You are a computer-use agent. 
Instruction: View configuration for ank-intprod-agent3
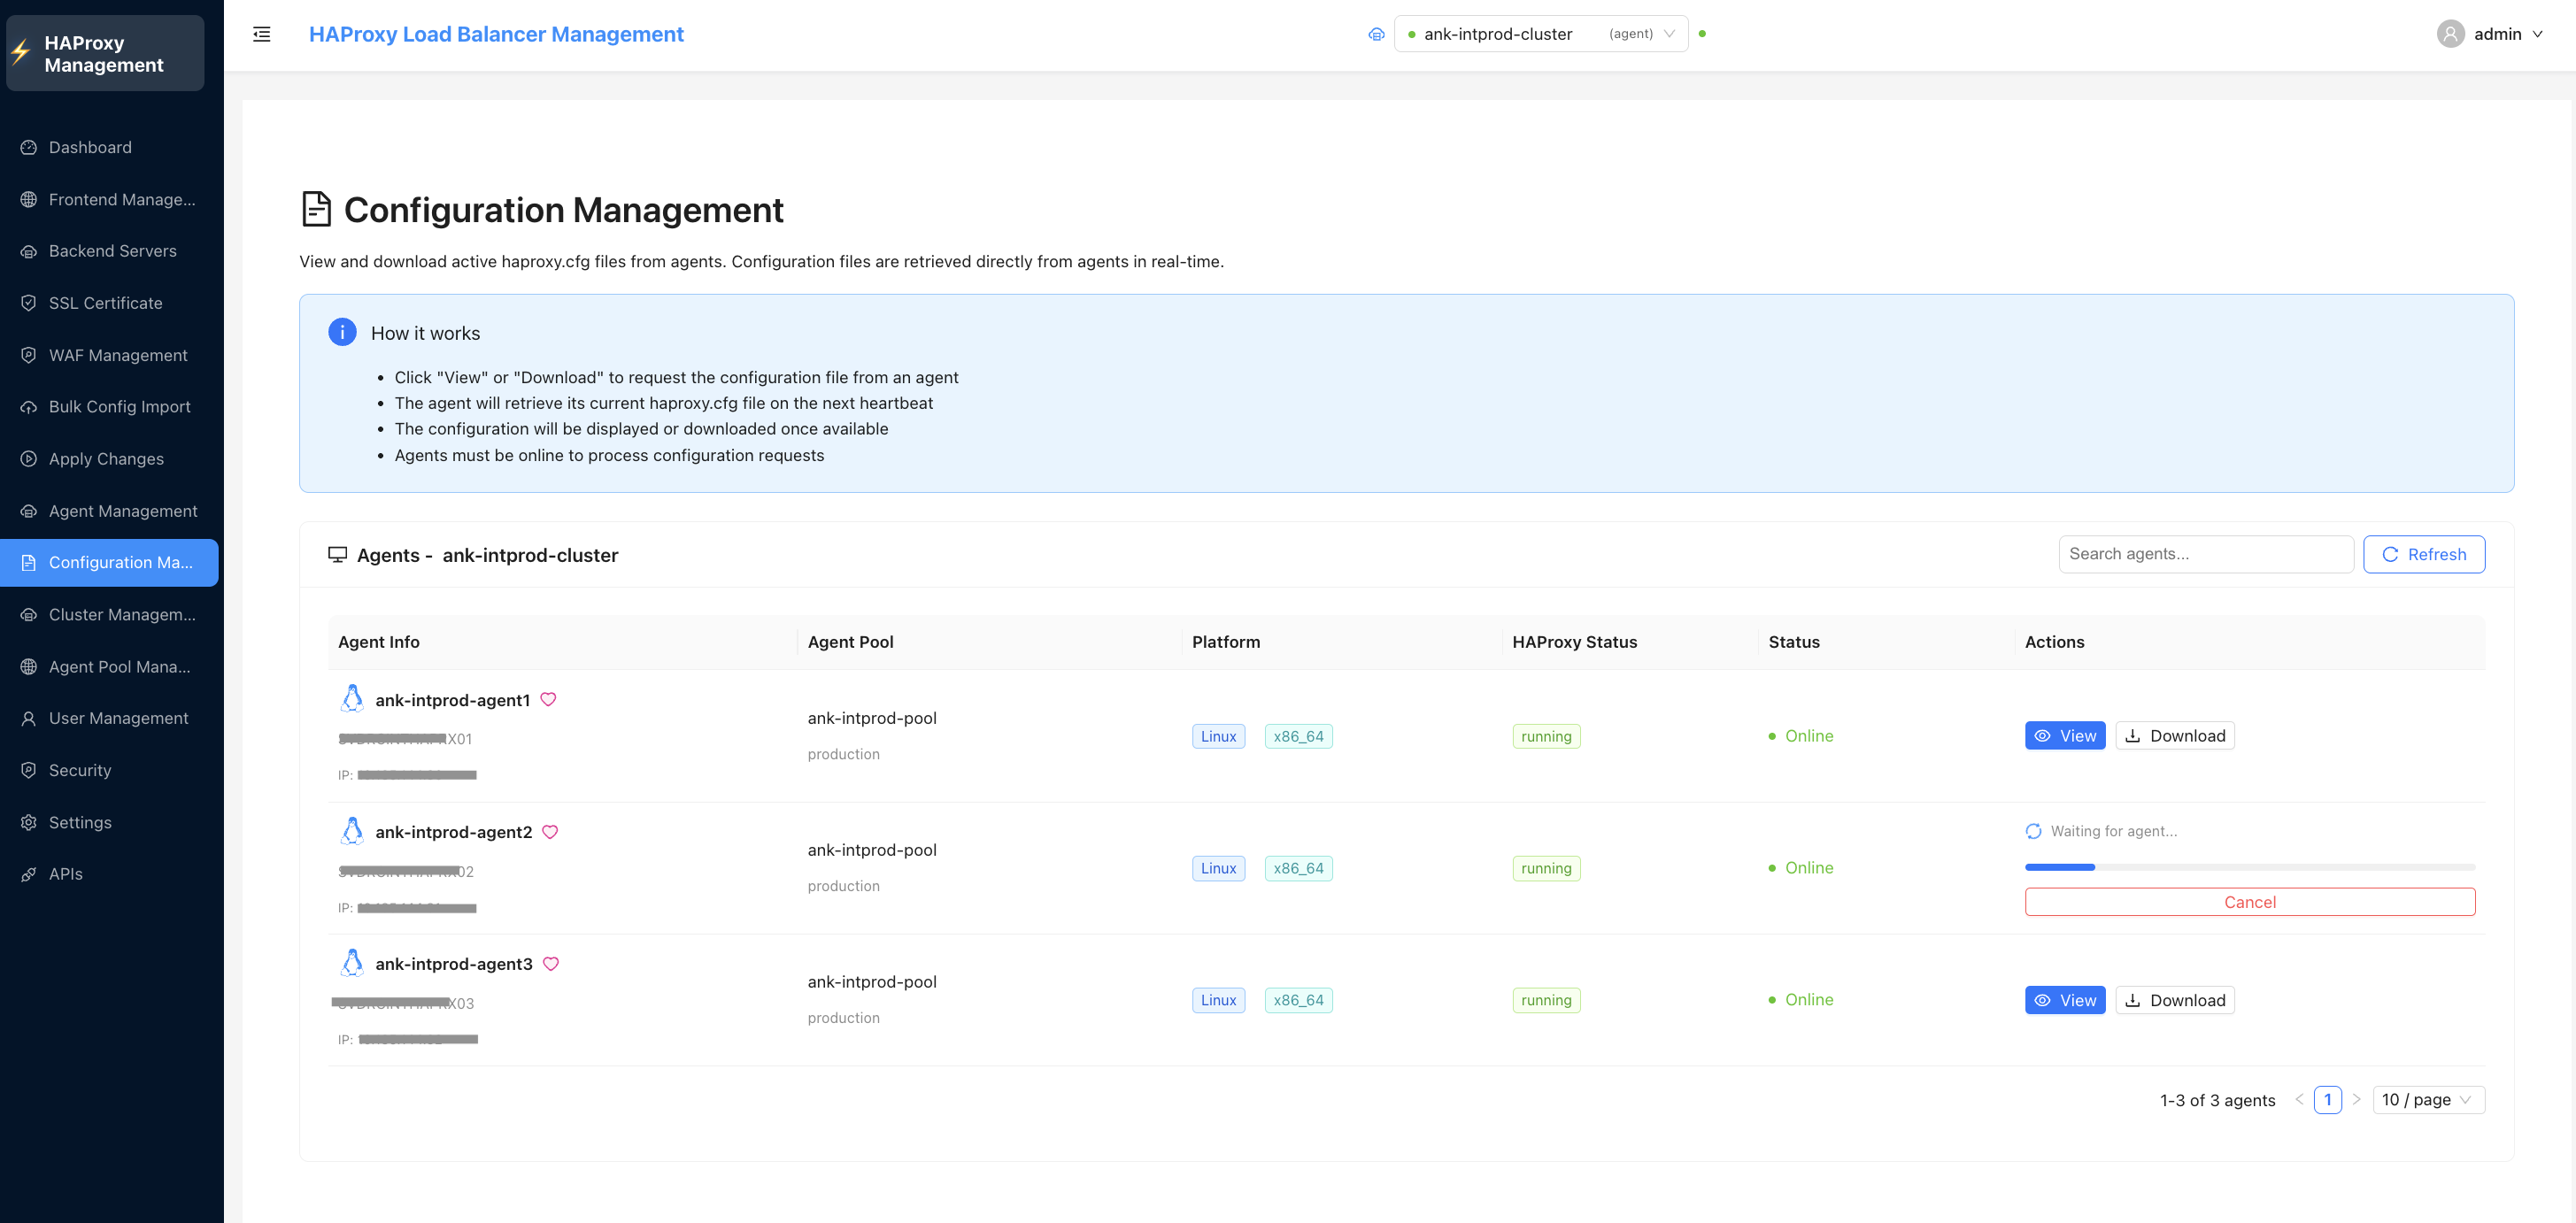[x=2065, y=1000]
